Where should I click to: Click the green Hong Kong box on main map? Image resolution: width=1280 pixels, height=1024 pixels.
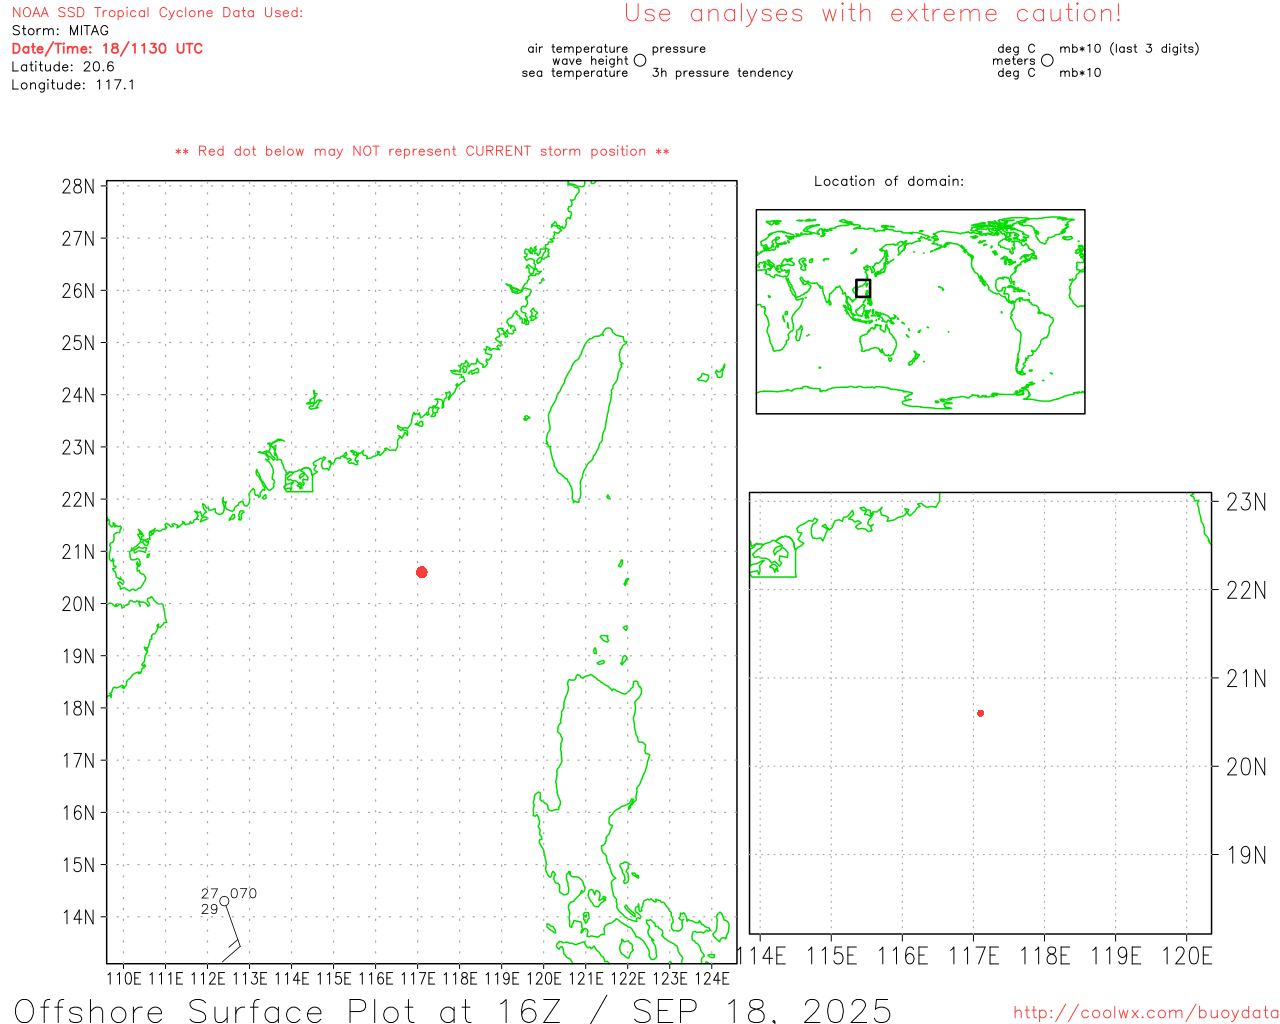point(298,480)
